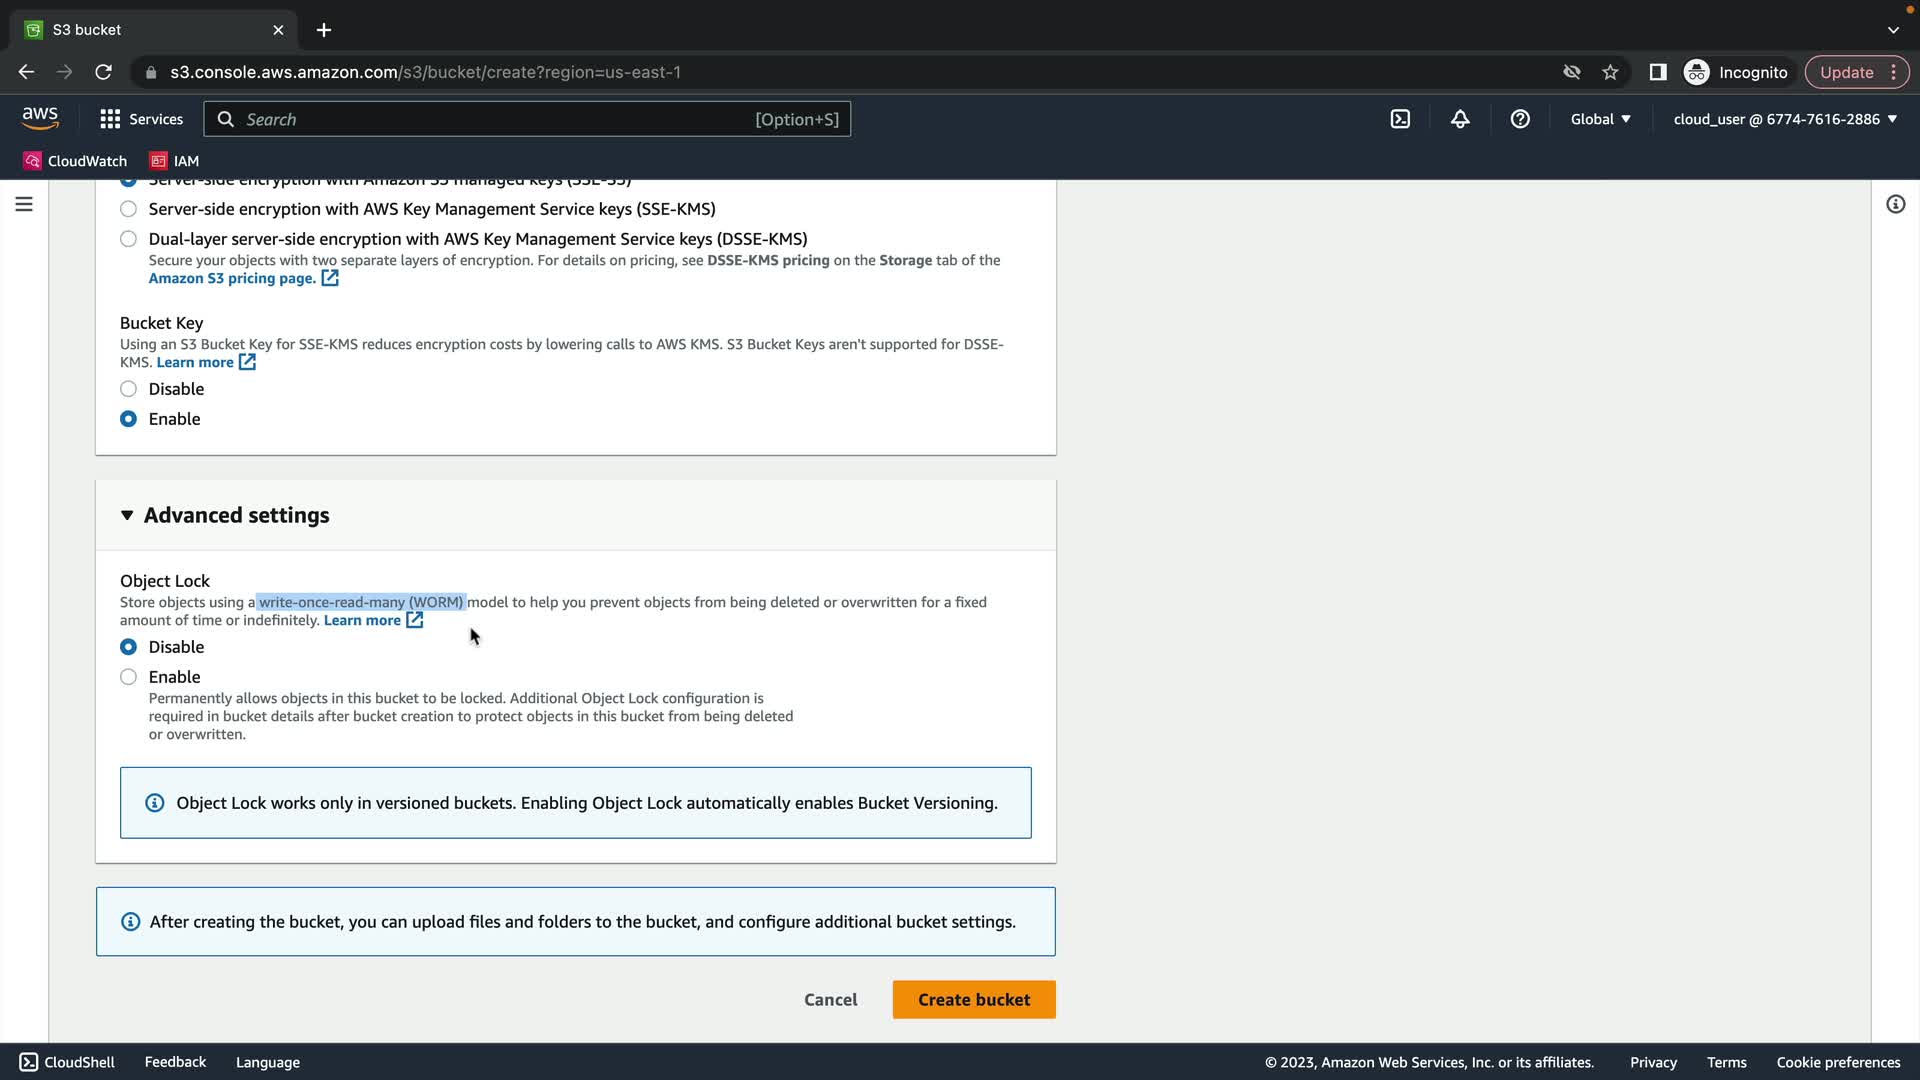Open the Services grid menu
Viewport: 1920px width, 1080px height.
tap(141, 119)
